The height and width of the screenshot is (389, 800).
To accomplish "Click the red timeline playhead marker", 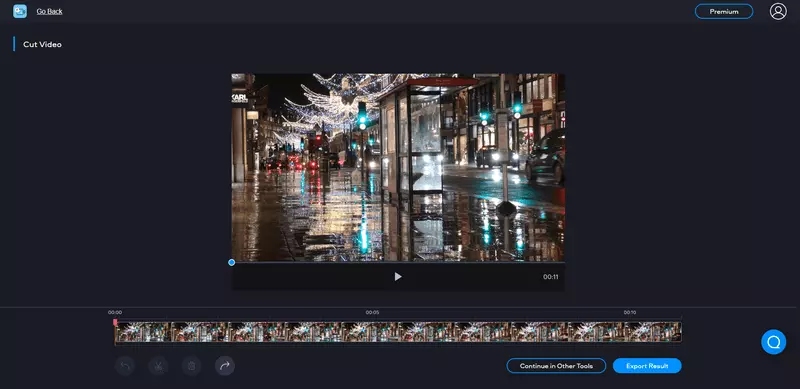I will click(x=115, y=322).
